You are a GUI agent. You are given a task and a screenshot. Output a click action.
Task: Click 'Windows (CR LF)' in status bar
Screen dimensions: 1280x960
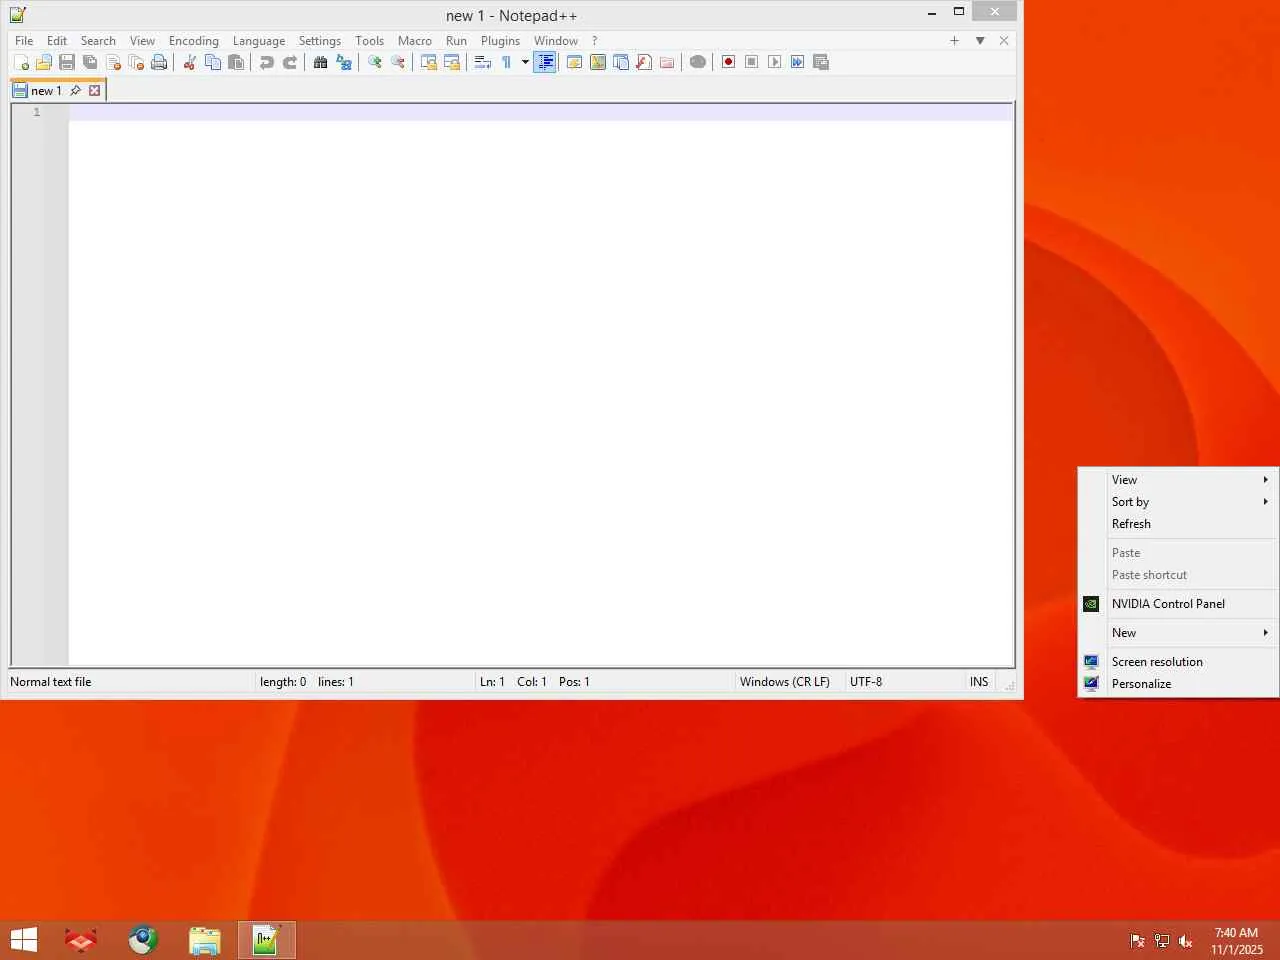tap(785, 682)
